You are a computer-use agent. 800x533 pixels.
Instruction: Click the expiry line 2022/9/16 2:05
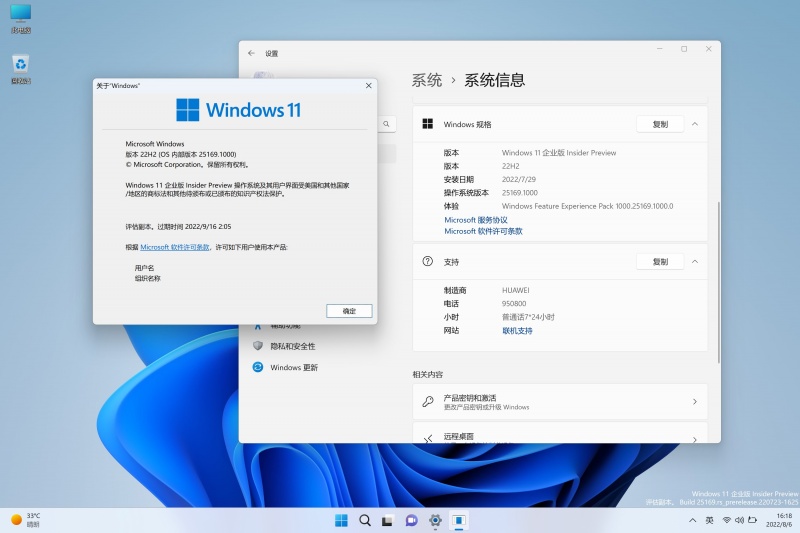178,226
